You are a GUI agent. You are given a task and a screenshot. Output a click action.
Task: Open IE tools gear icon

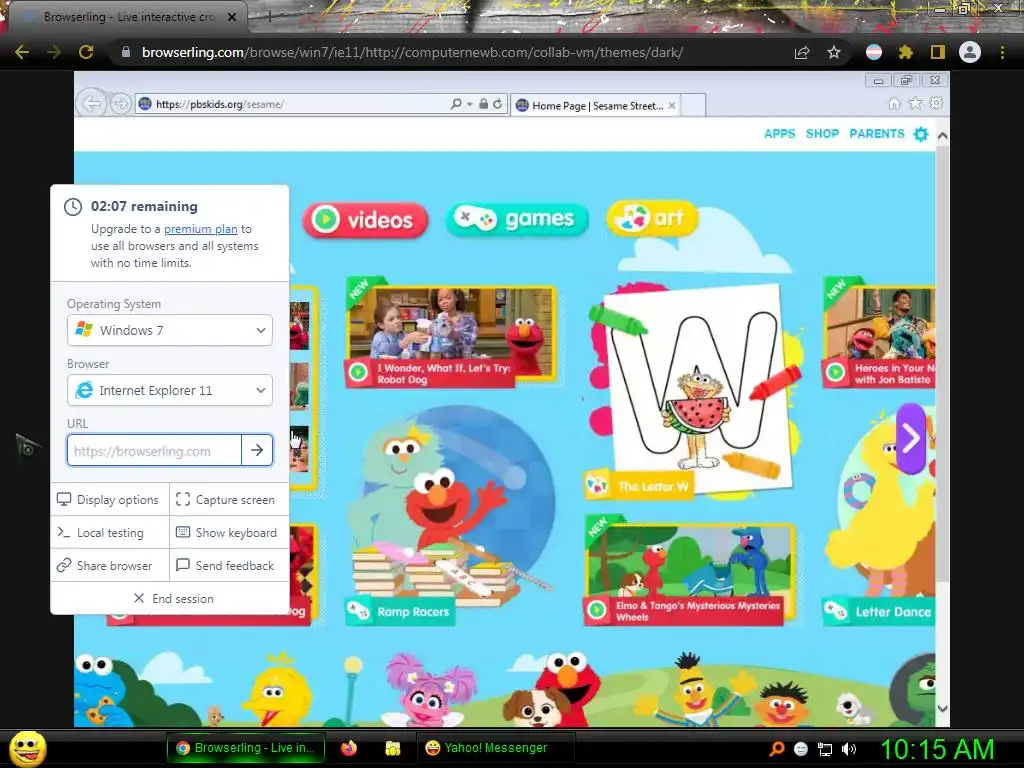point(936,103)
